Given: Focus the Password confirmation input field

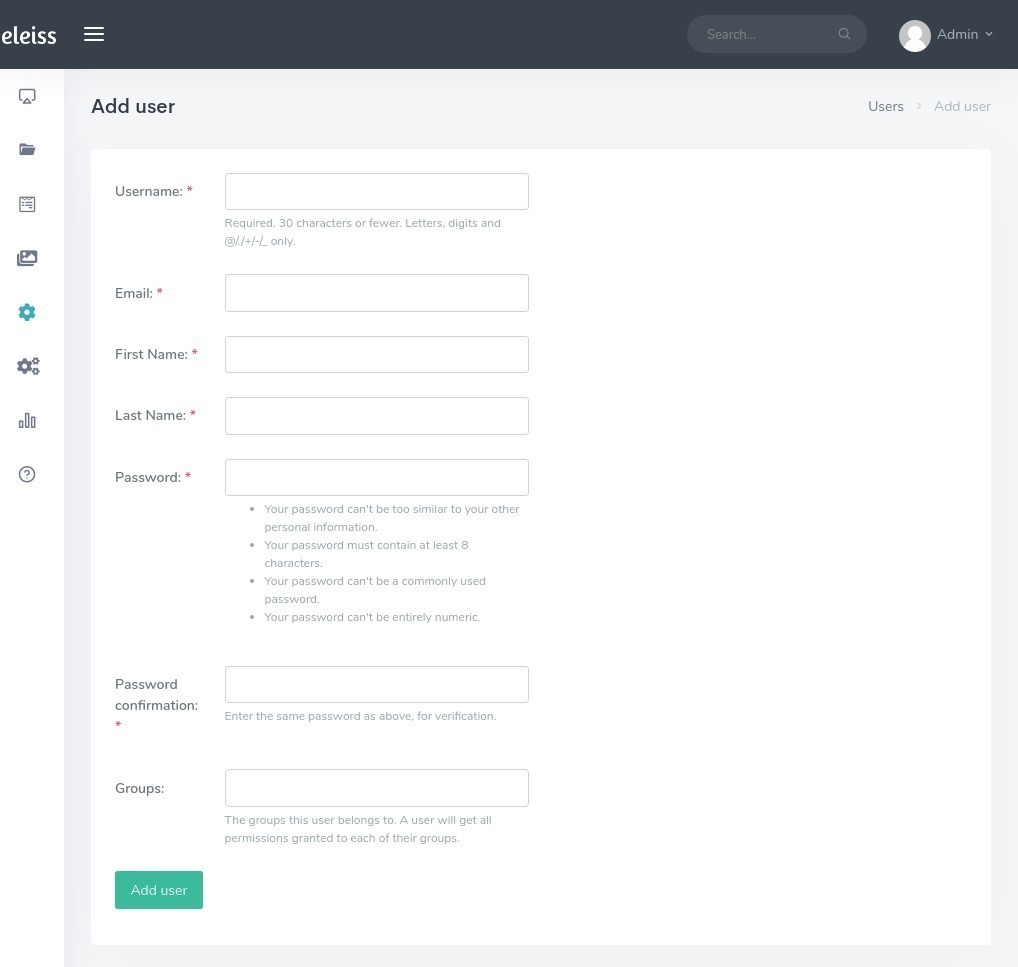Looking at the screenshot, I should [377, 684].
